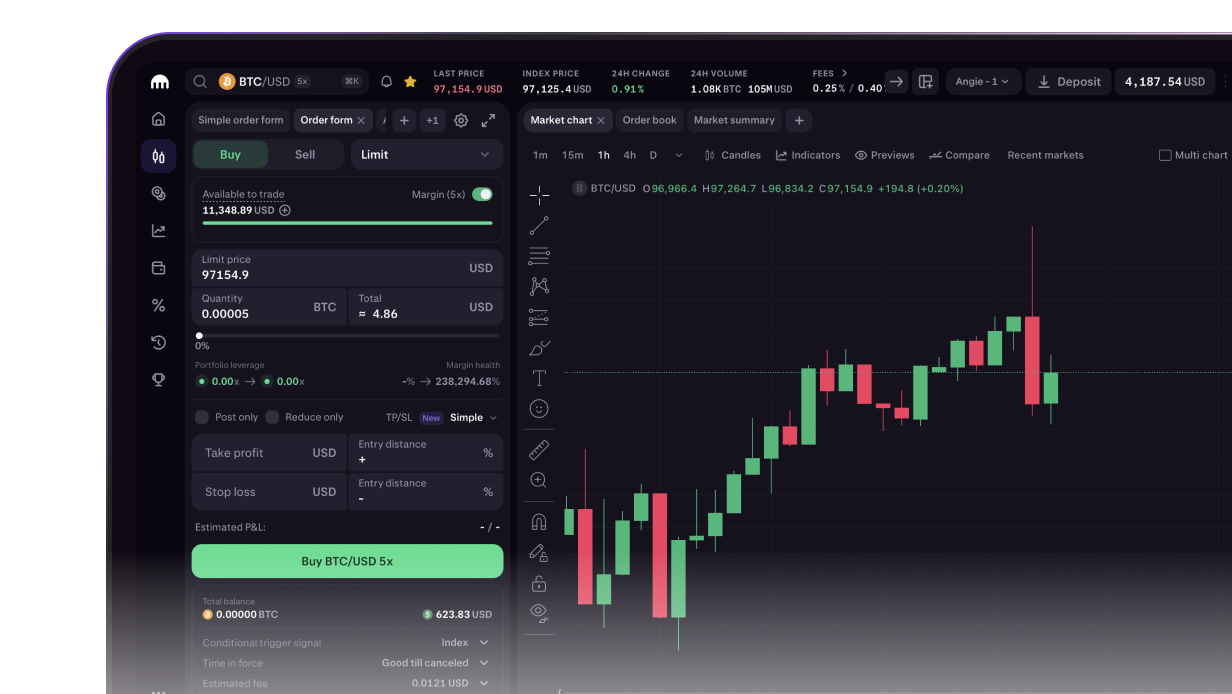
Task: Open the portfolio chart sidebar icon
Action: click(x=158, y=231)
